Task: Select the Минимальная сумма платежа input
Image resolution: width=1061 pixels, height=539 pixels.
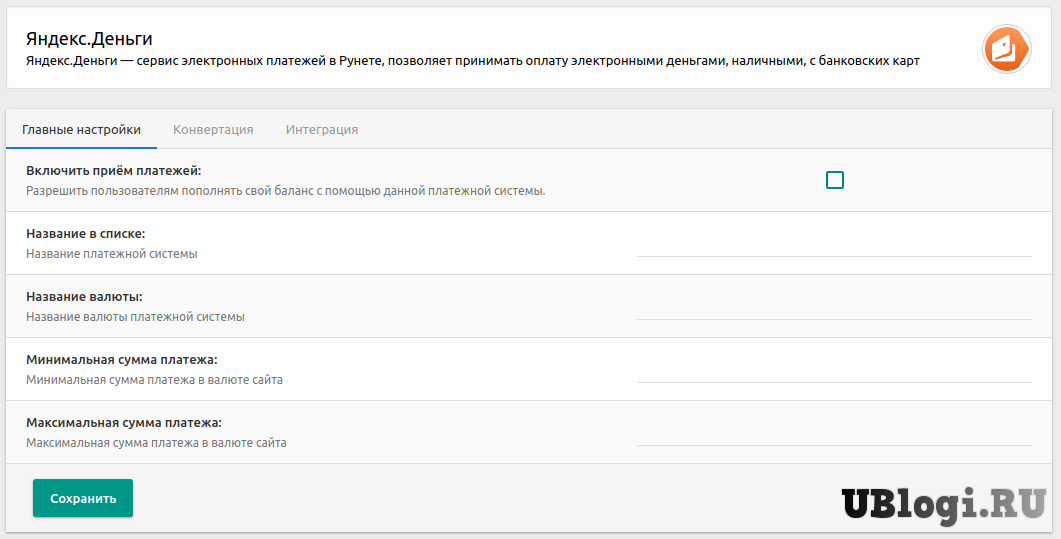Action: 834,369
